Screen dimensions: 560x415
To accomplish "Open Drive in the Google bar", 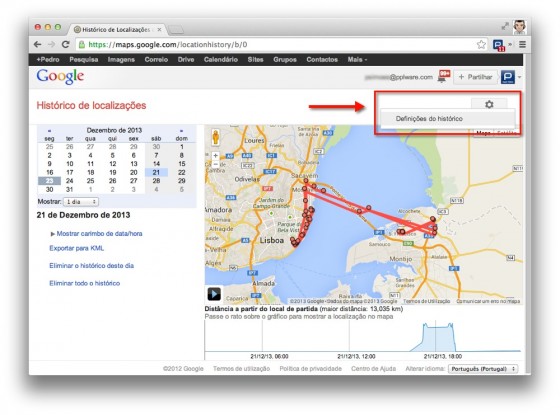I will coord(186,60).
